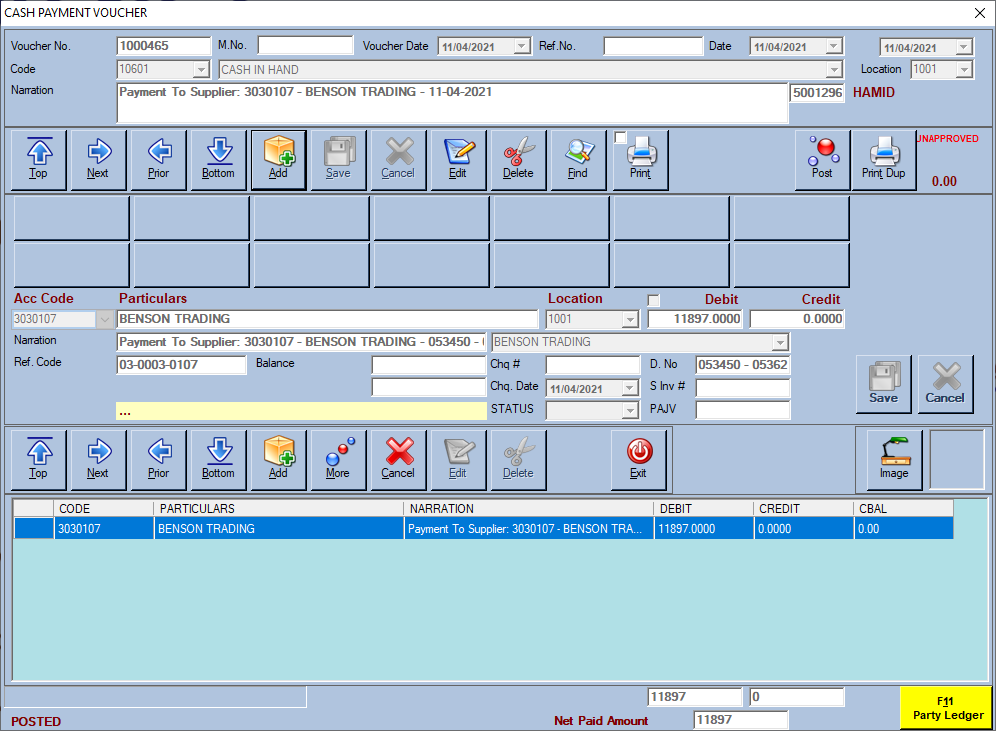996x731 pixels.
Task: Open the Chq. Date dropdown
Action: 630,388
